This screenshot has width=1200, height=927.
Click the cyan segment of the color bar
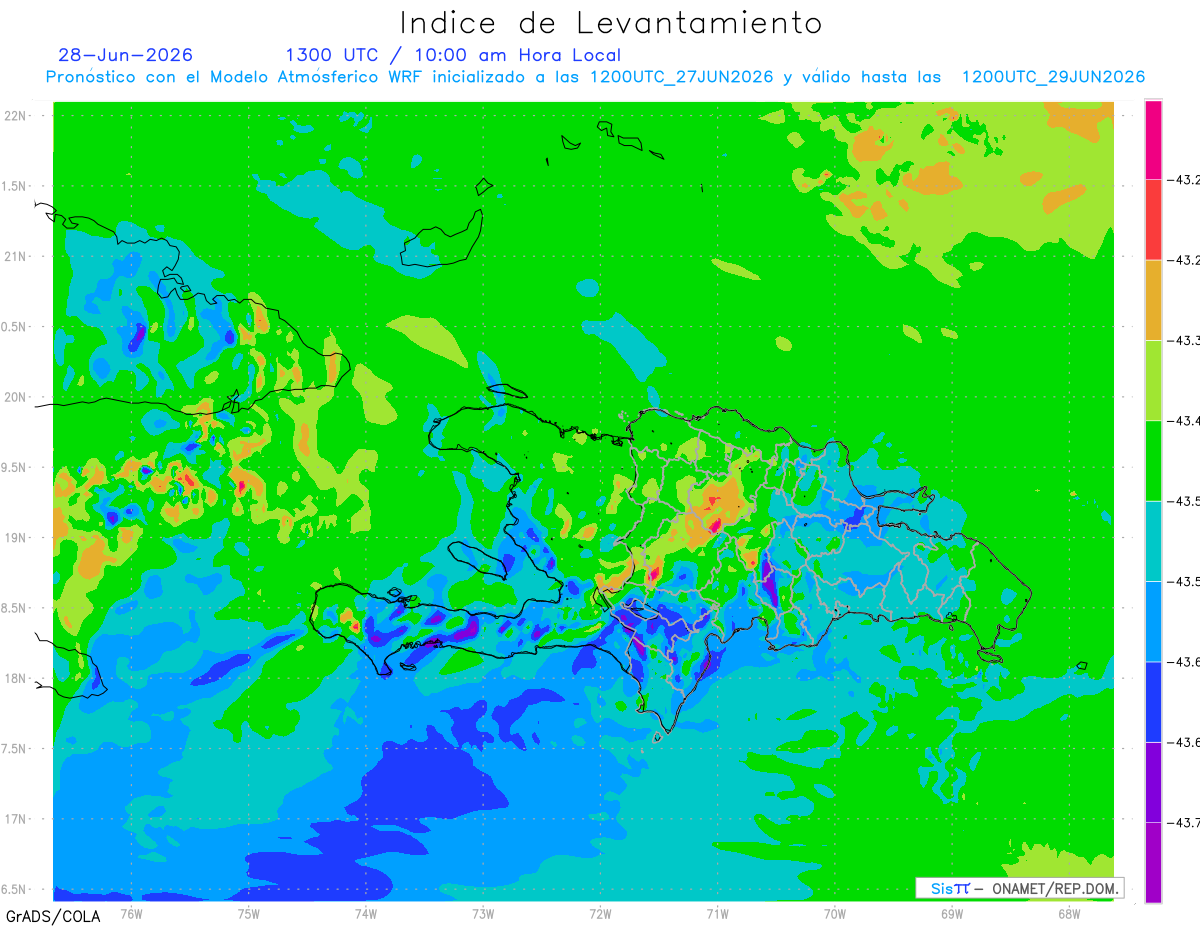pos(1153,541)
